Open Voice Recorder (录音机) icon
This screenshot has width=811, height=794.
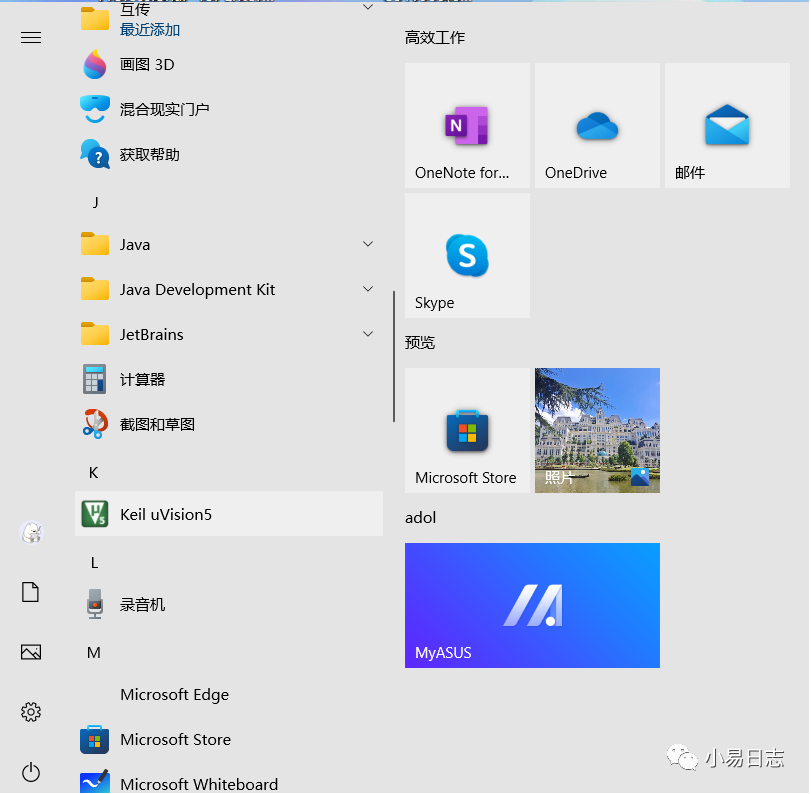point(95,604)
